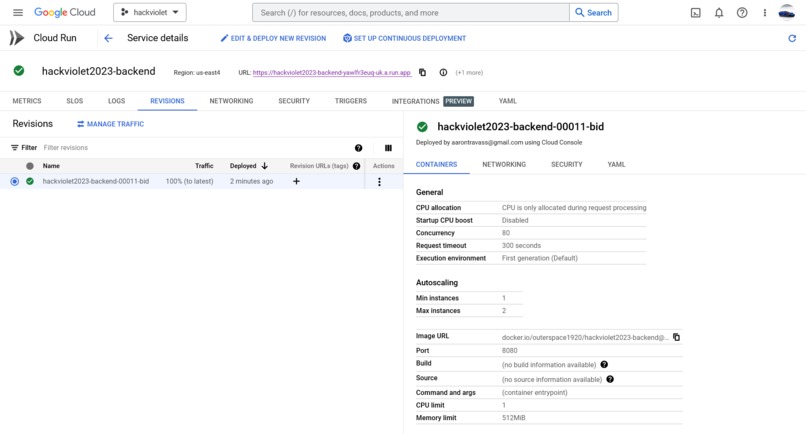This screenshot has height=434, width=806.
Task: Sort revisions by Traffic column
Action: 204,166
